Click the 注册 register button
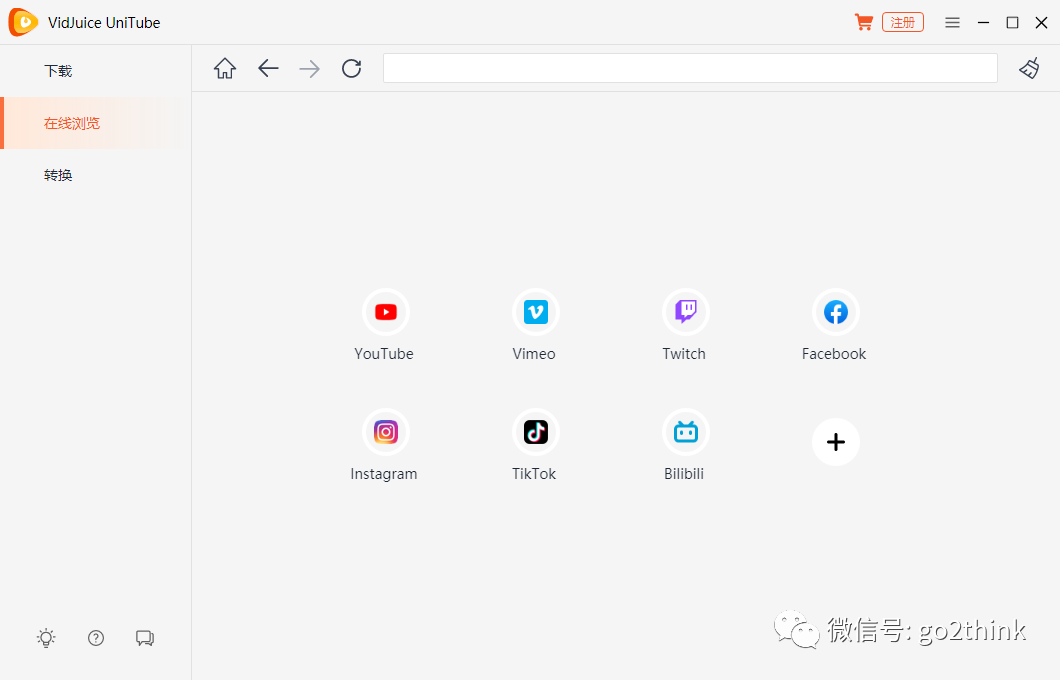Viewport: 1060px width, 680px height. click(902, 22)
